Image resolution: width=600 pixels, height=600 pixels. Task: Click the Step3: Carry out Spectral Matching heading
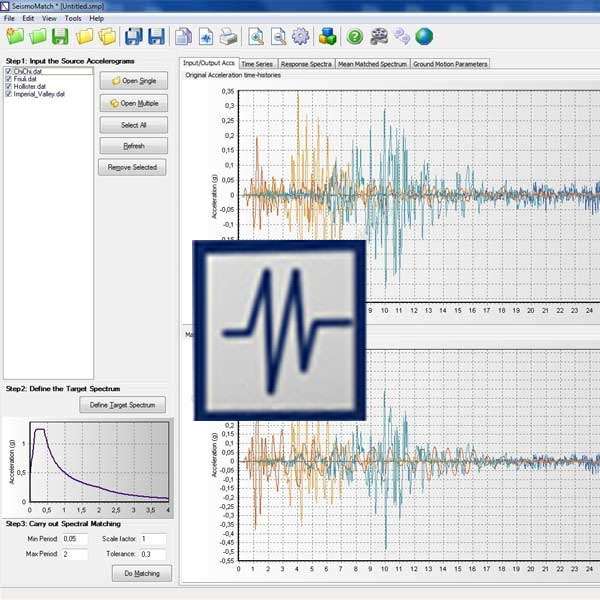click(x=63, y=523)
